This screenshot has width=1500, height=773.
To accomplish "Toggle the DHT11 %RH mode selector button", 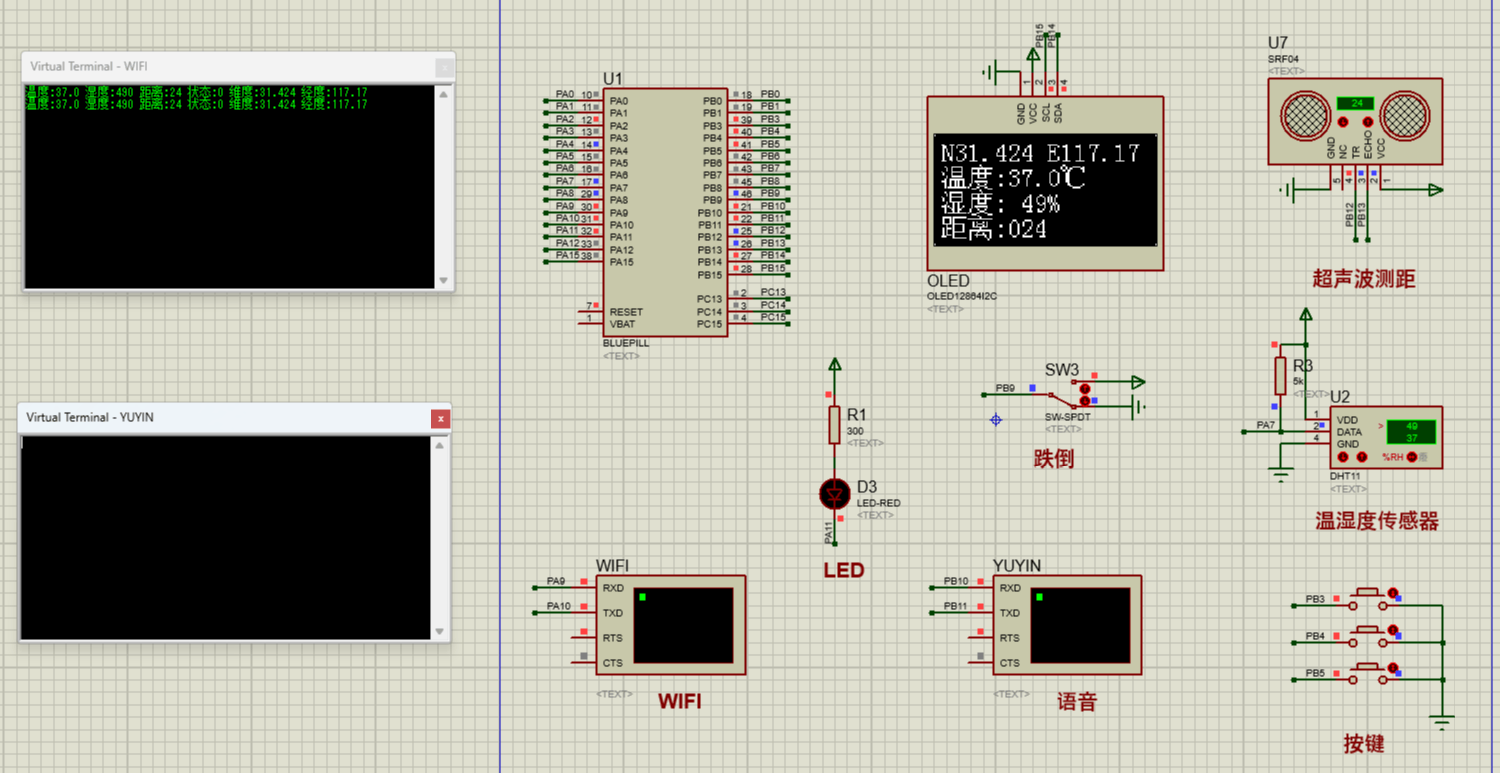I will (1411, 457).
